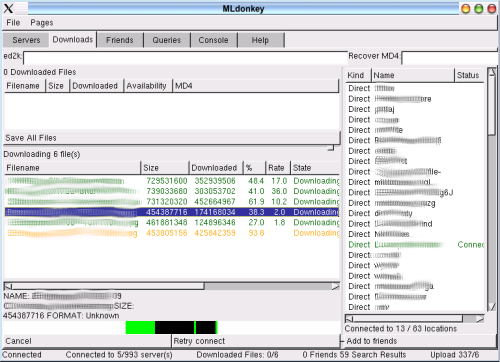Click the 36.0 rate value

point(279,191)
